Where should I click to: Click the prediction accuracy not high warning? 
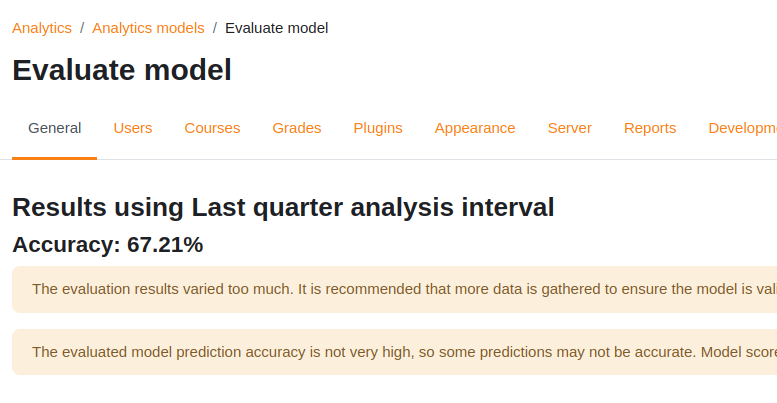[x=394, y=352]
